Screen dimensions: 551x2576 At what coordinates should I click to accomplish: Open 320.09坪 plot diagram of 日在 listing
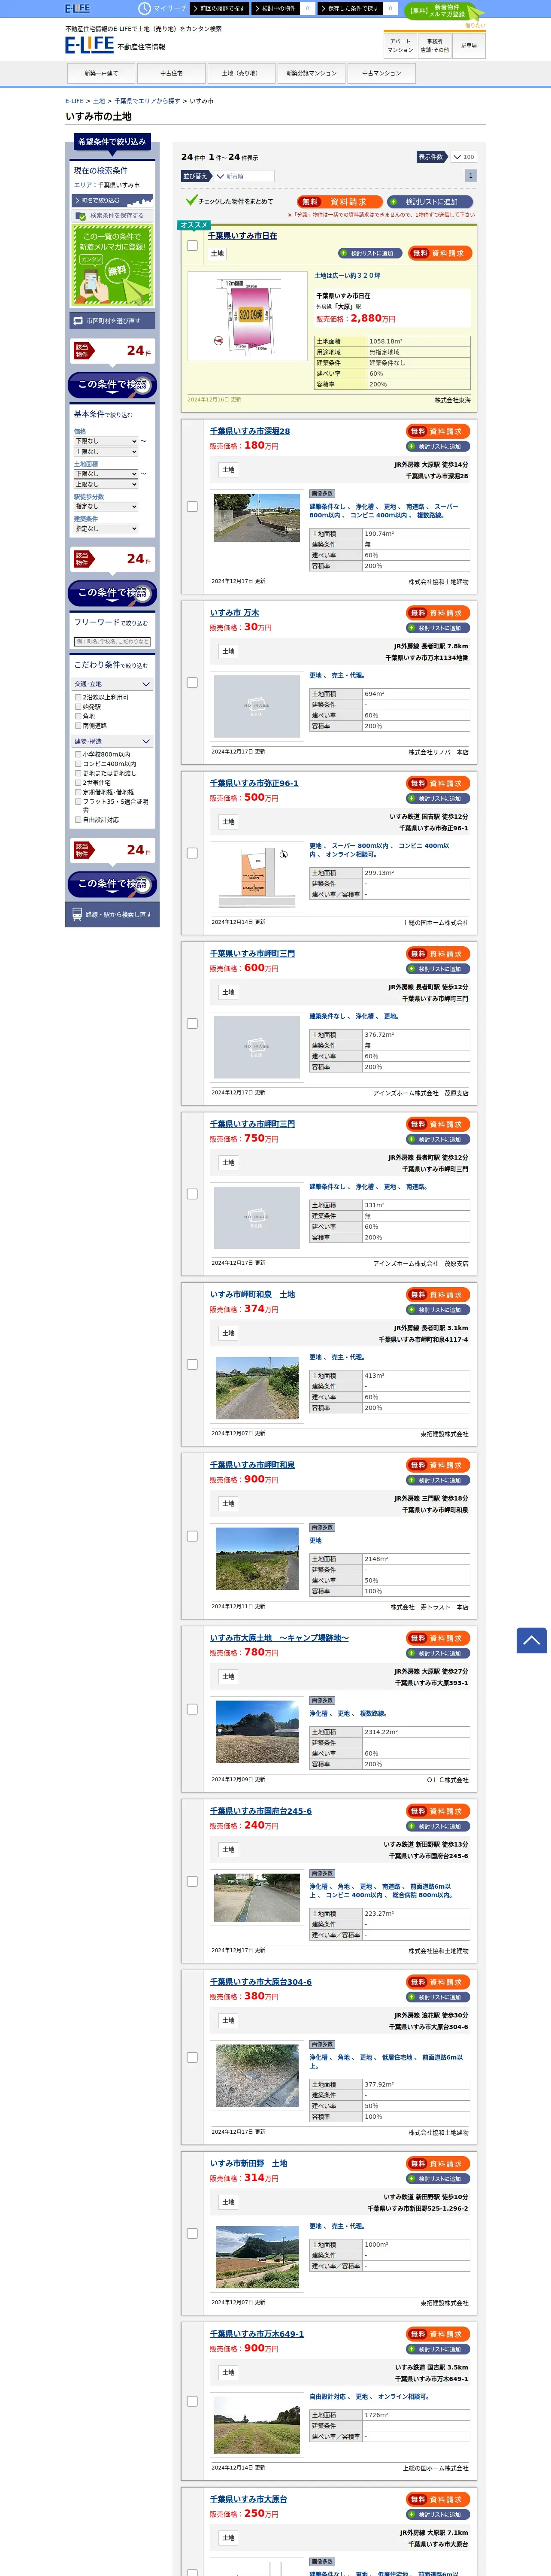[x=247, y=316]
